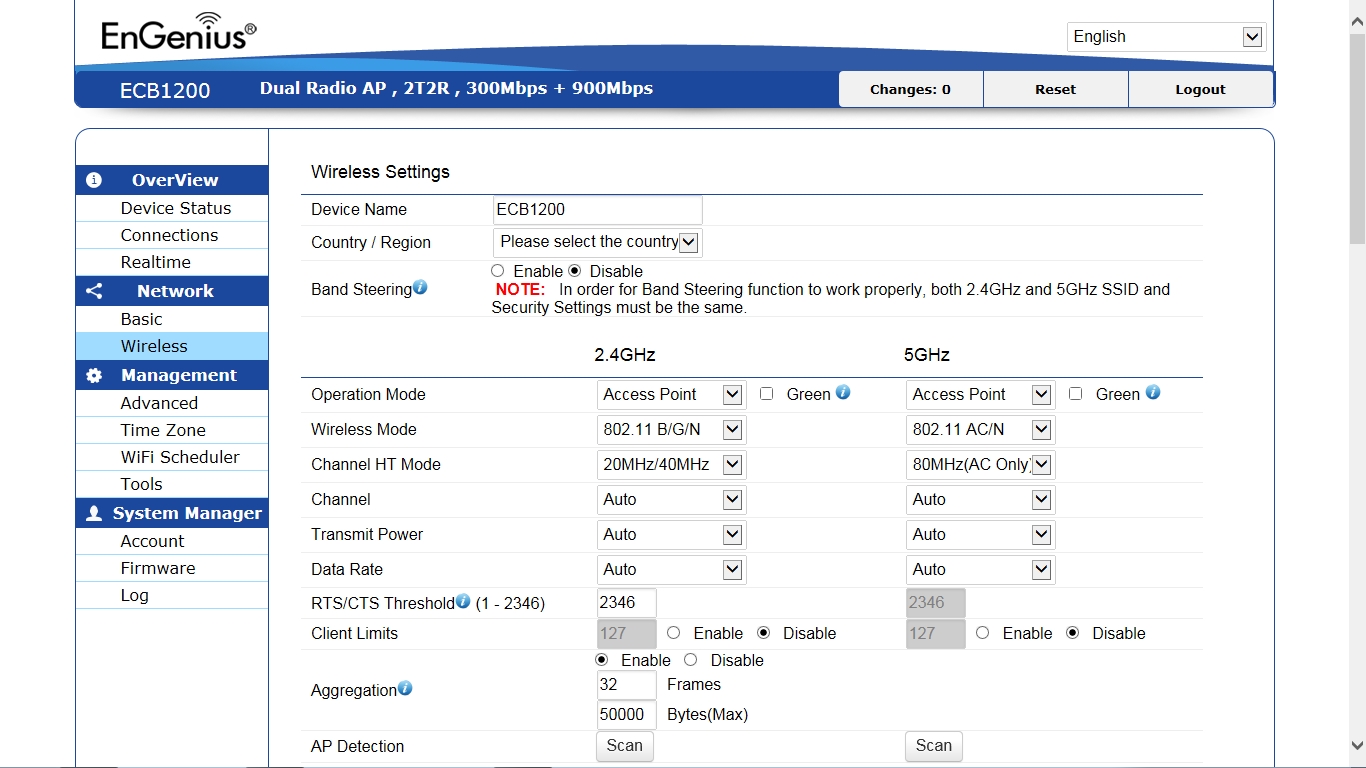Click the RTS/CTS Threshold info icon
Screen dimensions: 1366x768
pyautogui.click(x=463, y=602)
